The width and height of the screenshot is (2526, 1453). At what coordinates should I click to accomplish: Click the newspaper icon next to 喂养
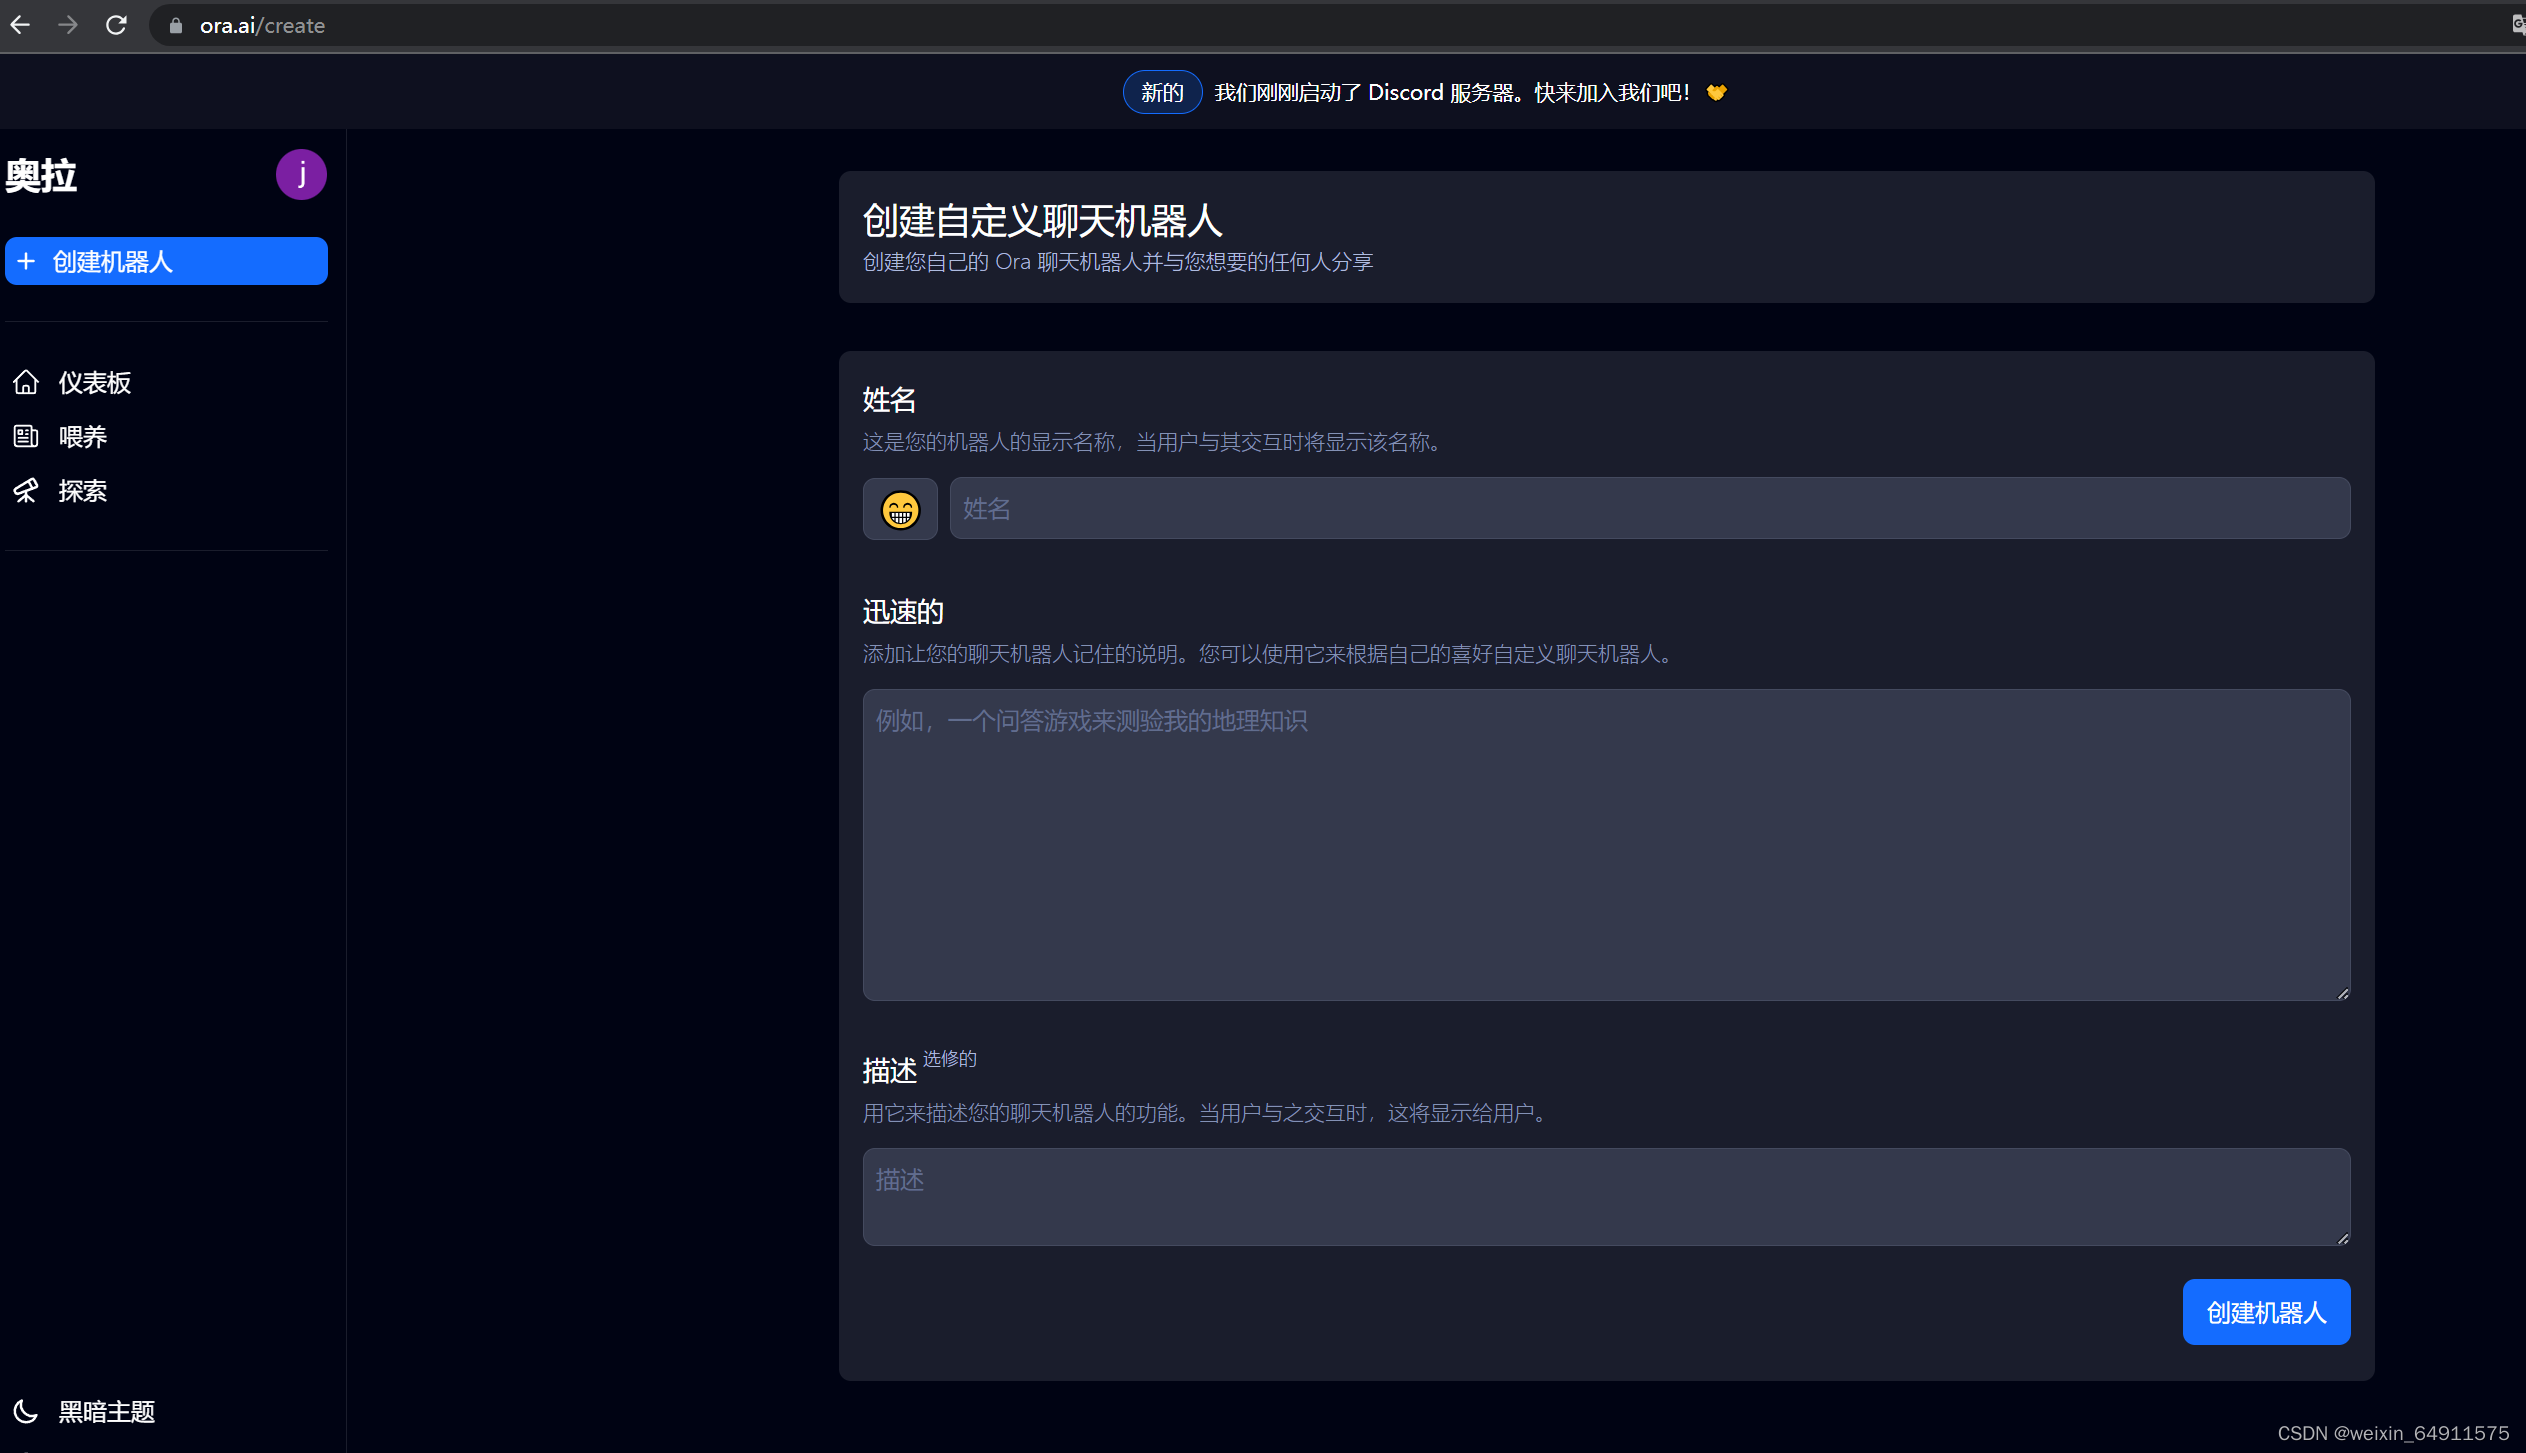click(x=26, y=436)
